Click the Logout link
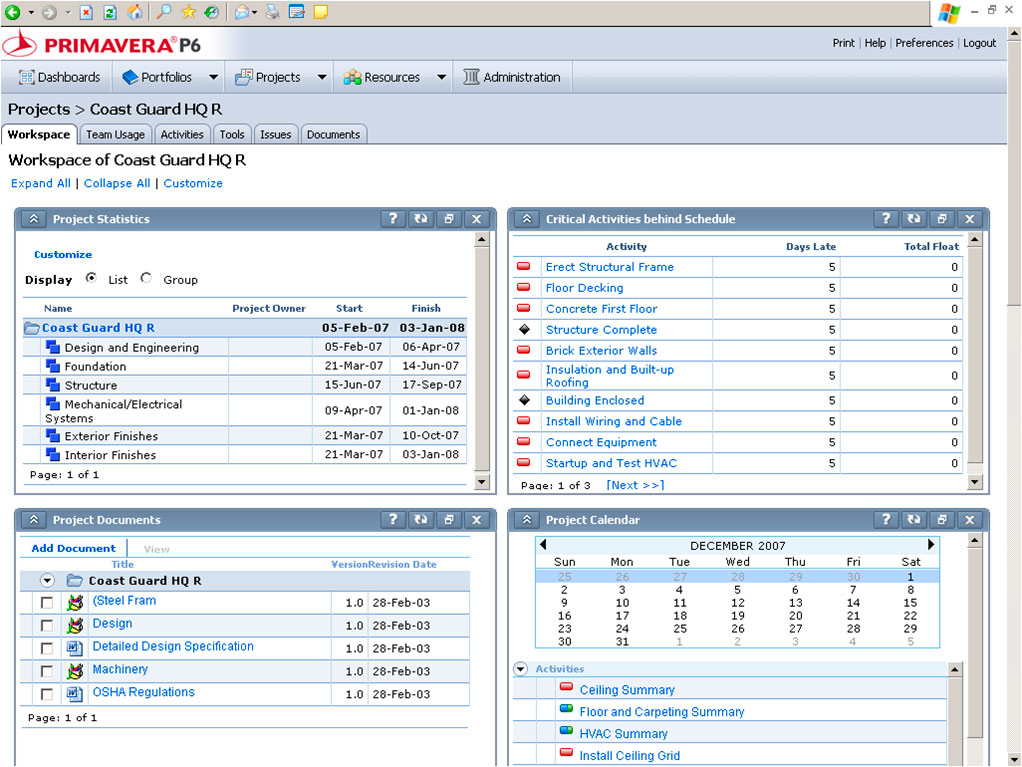The height and width of the screenshot is (767, 1022). 980,43
